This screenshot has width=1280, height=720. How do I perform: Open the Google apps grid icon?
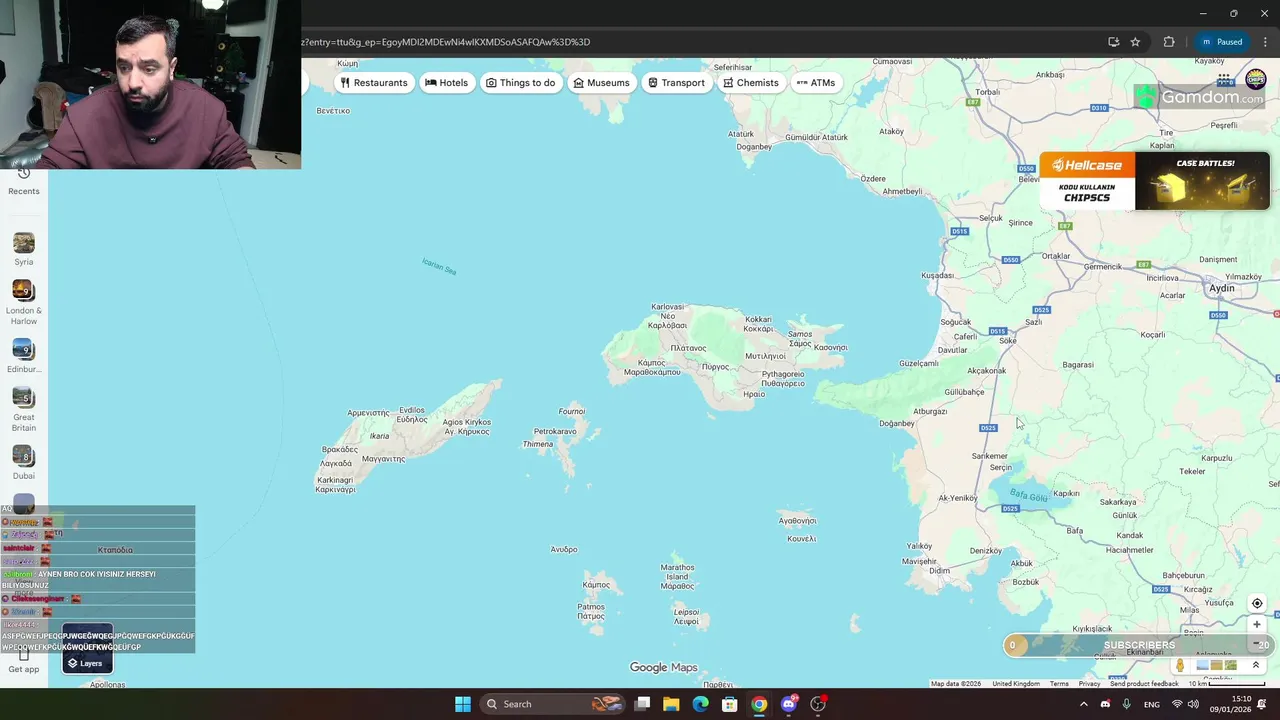click(1224, 80)
